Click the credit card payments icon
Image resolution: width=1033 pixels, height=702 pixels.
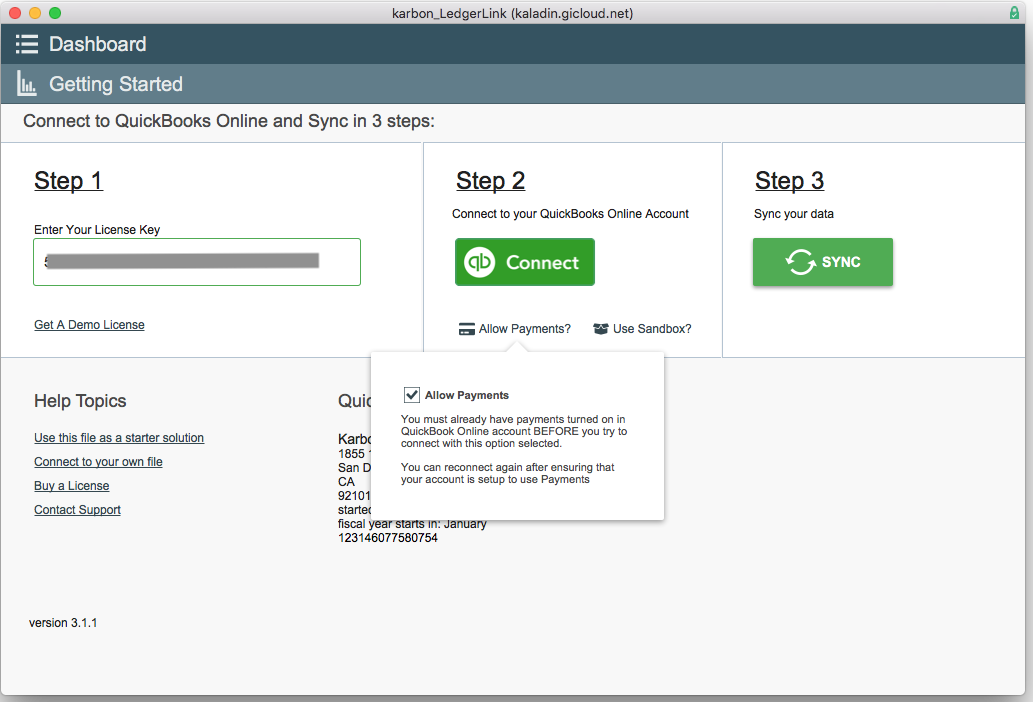(466, 329)
